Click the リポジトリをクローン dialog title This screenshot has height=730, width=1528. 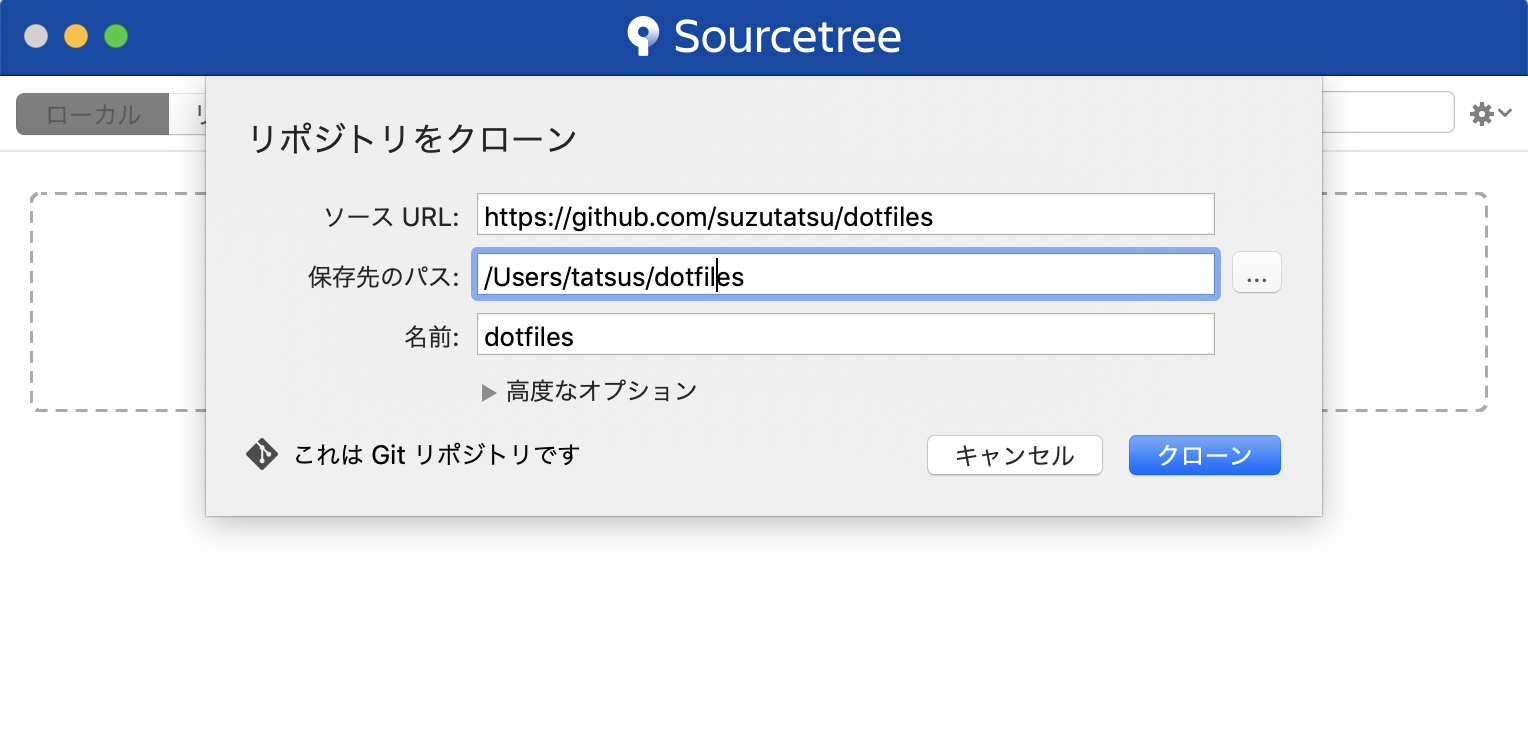pos(413,139)
